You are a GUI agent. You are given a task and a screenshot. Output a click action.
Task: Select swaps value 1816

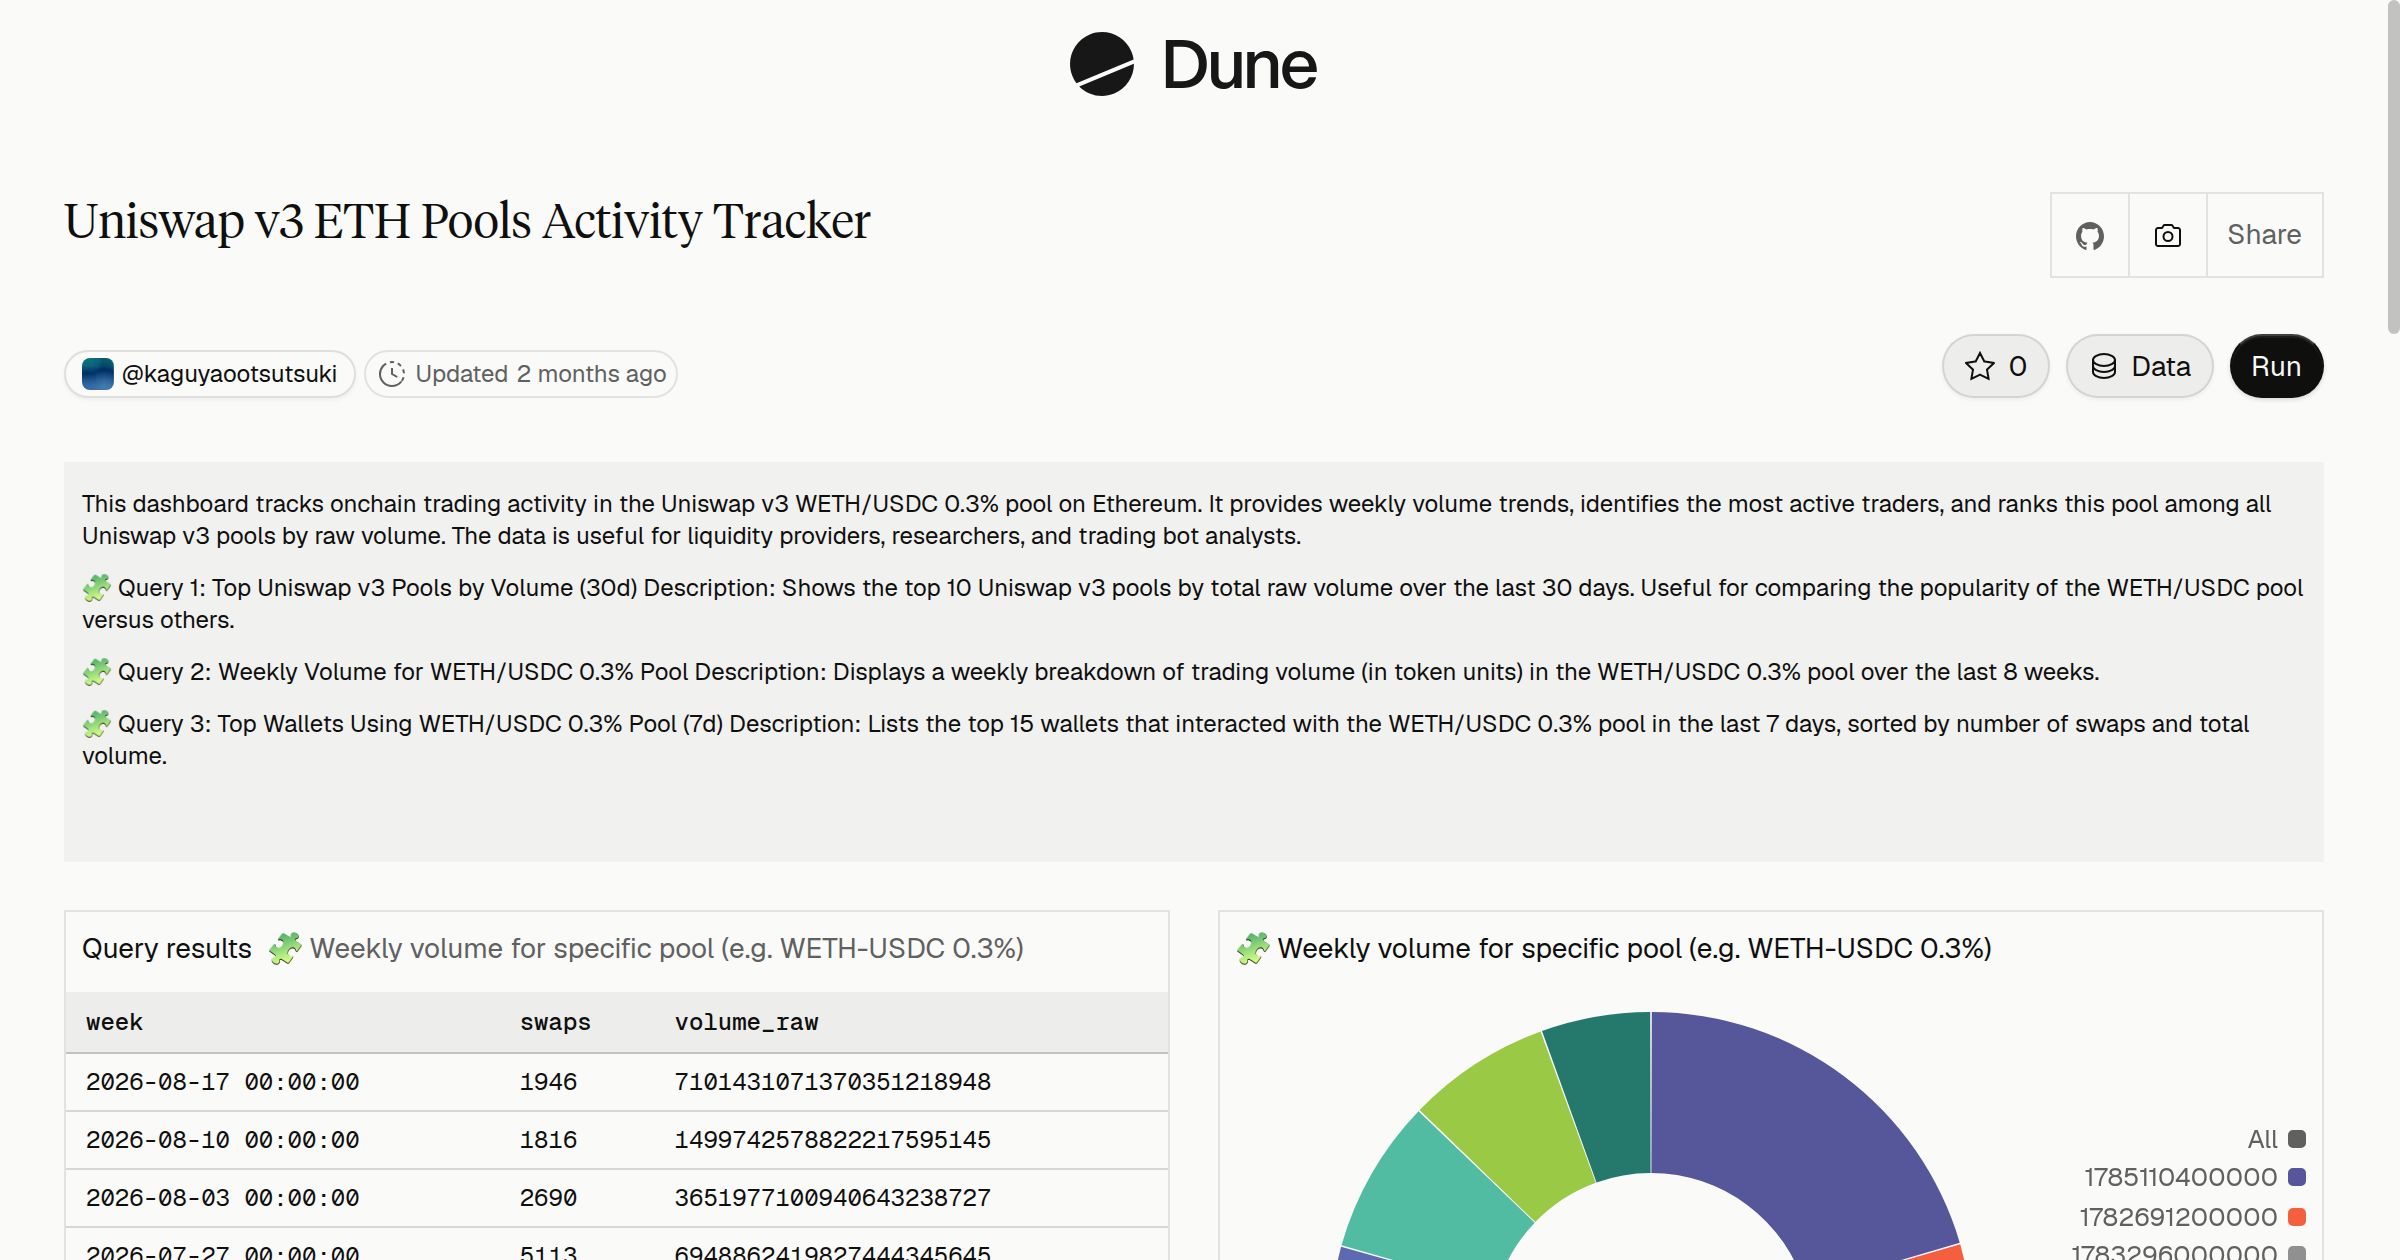[548, 1140]
